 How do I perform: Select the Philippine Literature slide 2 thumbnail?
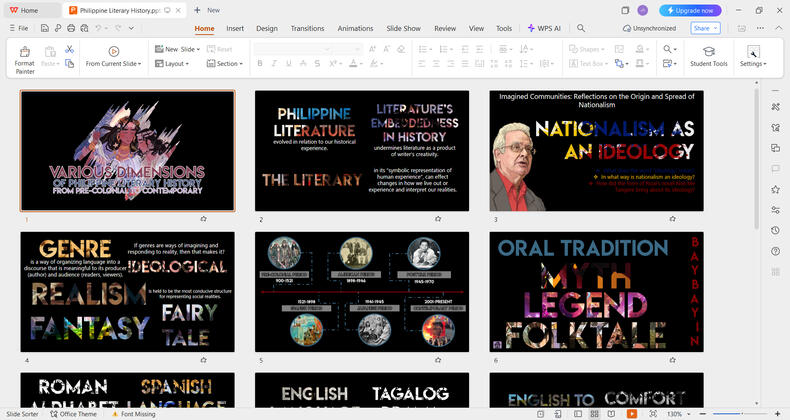(362, 151)
